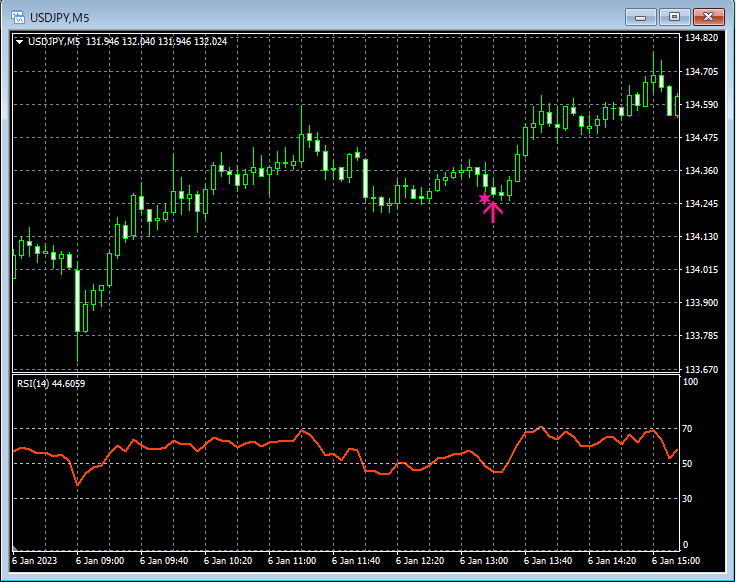This screenshot has width=737, height=582.
Task: Click the 134.820 label on price axis
Action: pos(703,38)
